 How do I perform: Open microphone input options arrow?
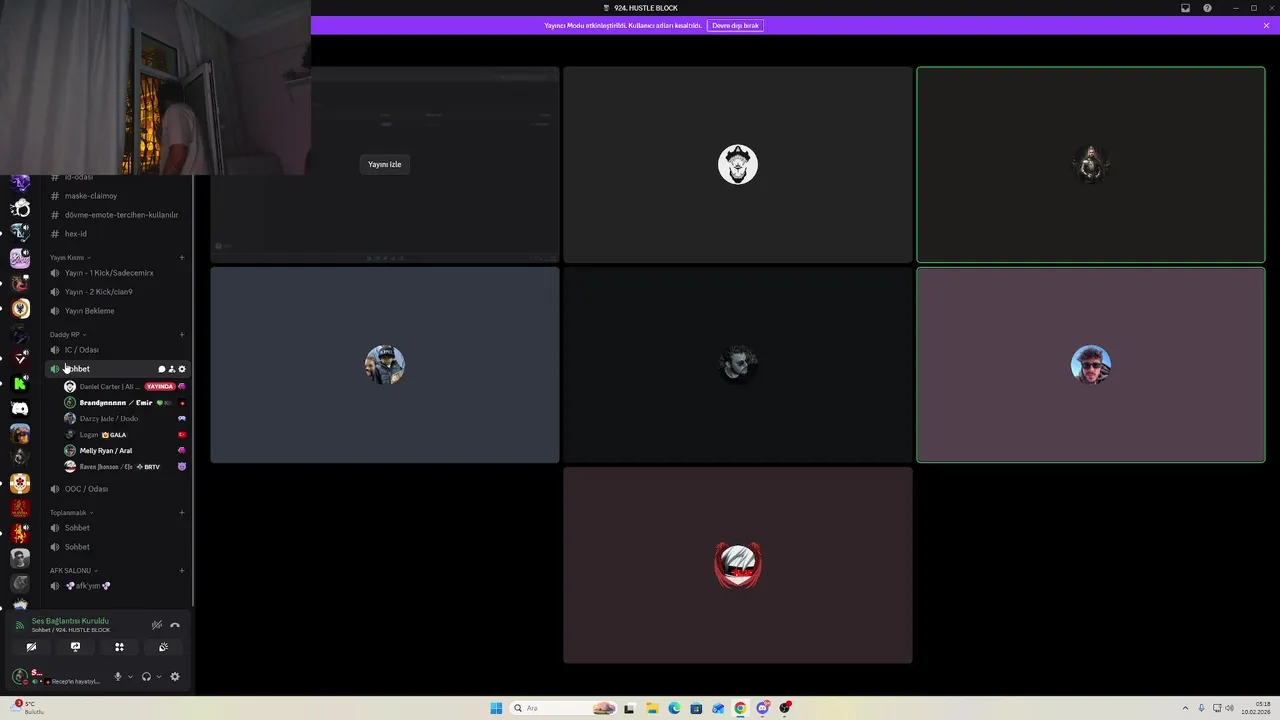point(130,677)
